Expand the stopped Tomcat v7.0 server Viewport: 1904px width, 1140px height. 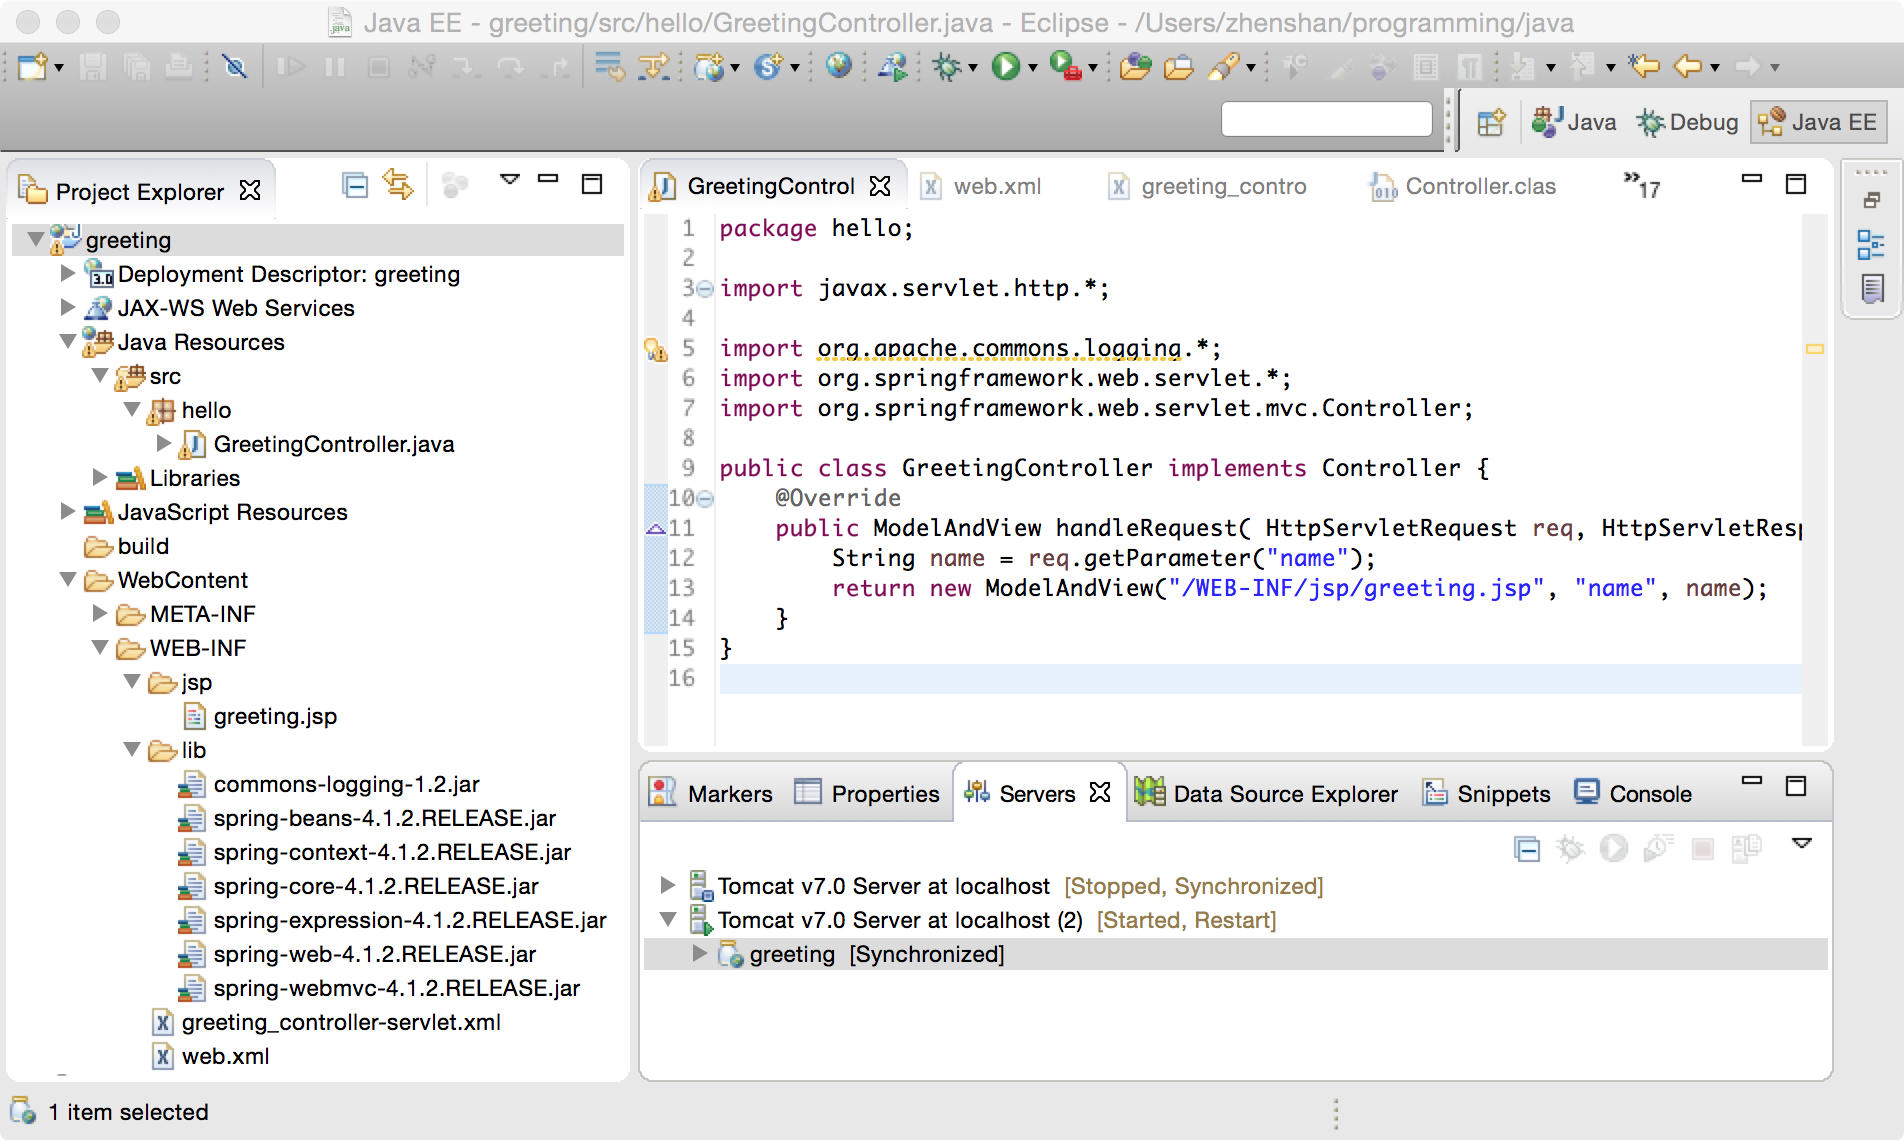coord(668,885)
